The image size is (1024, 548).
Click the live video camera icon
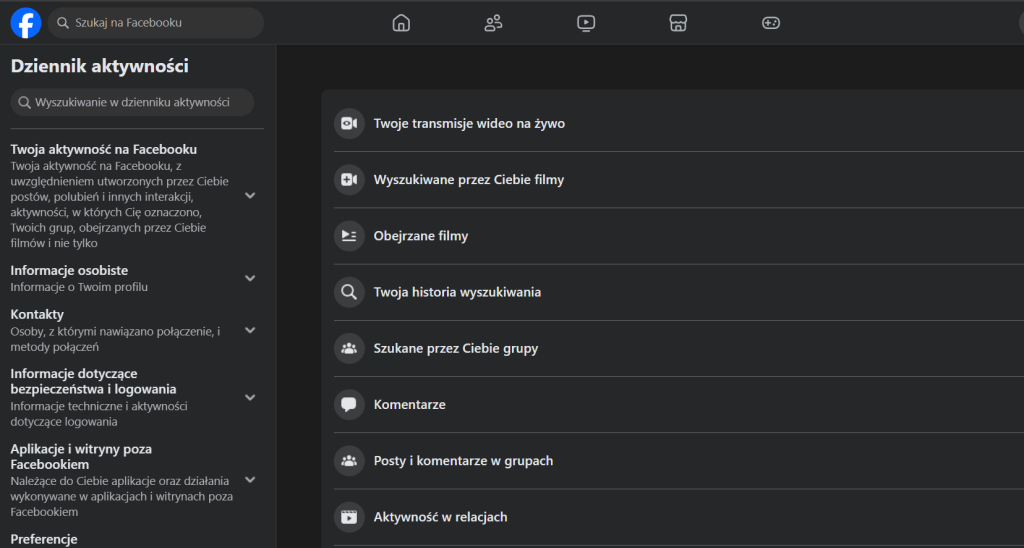click(x=349, y=123)
